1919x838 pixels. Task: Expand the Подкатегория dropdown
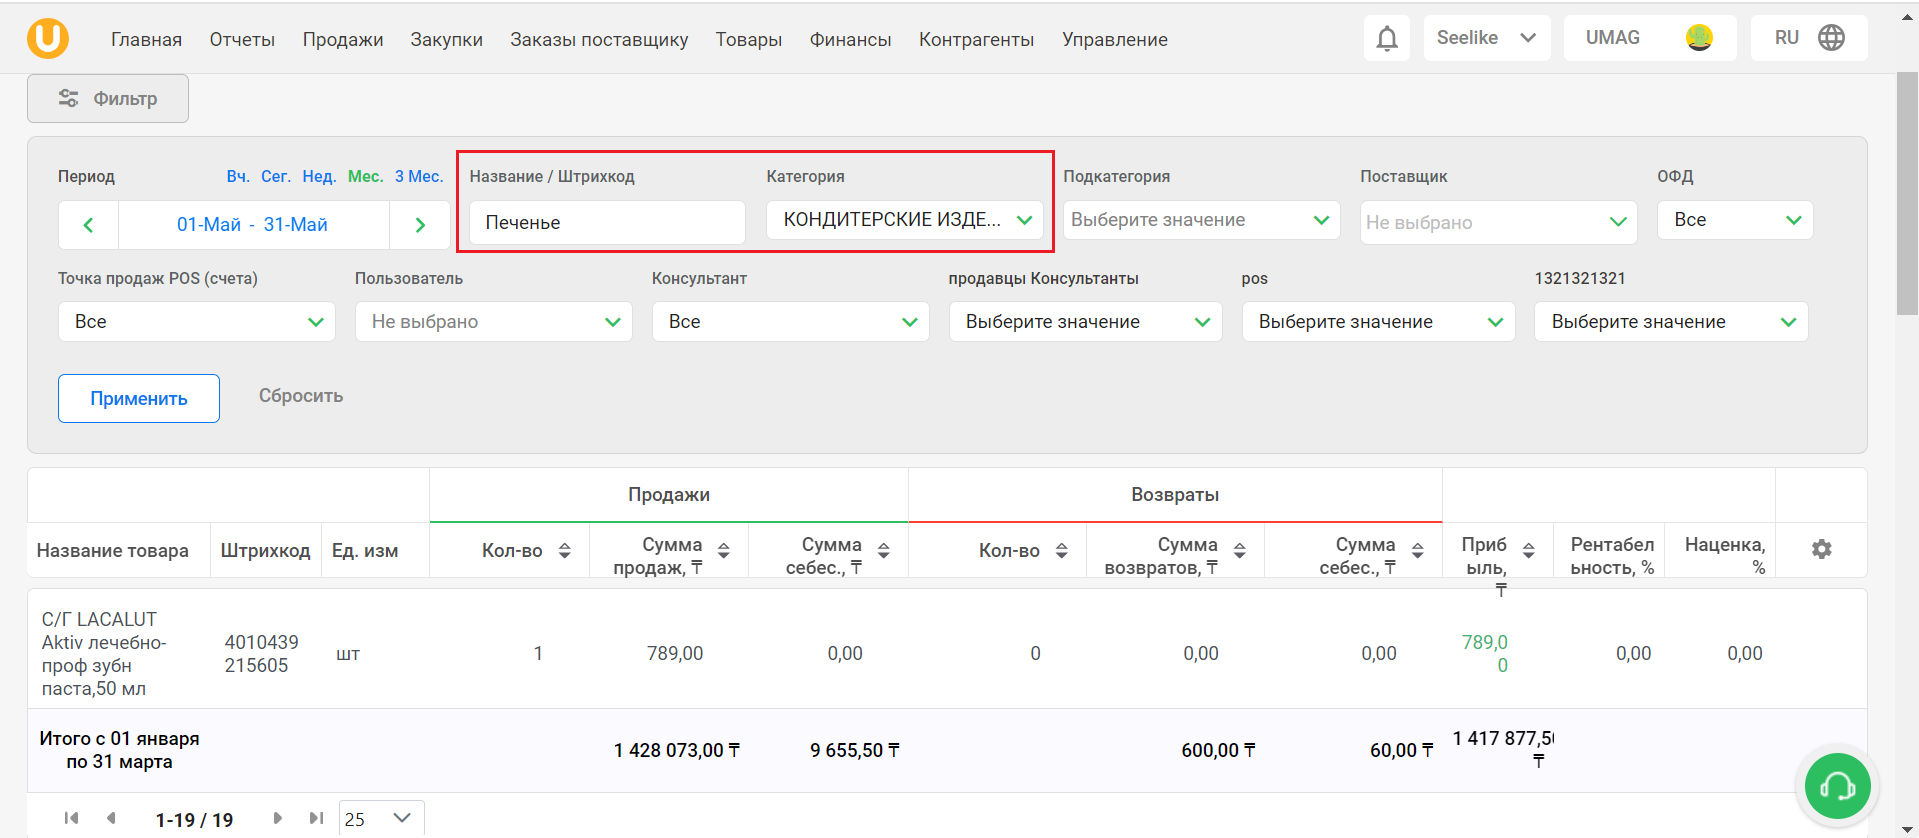(x=1201, y=220)
